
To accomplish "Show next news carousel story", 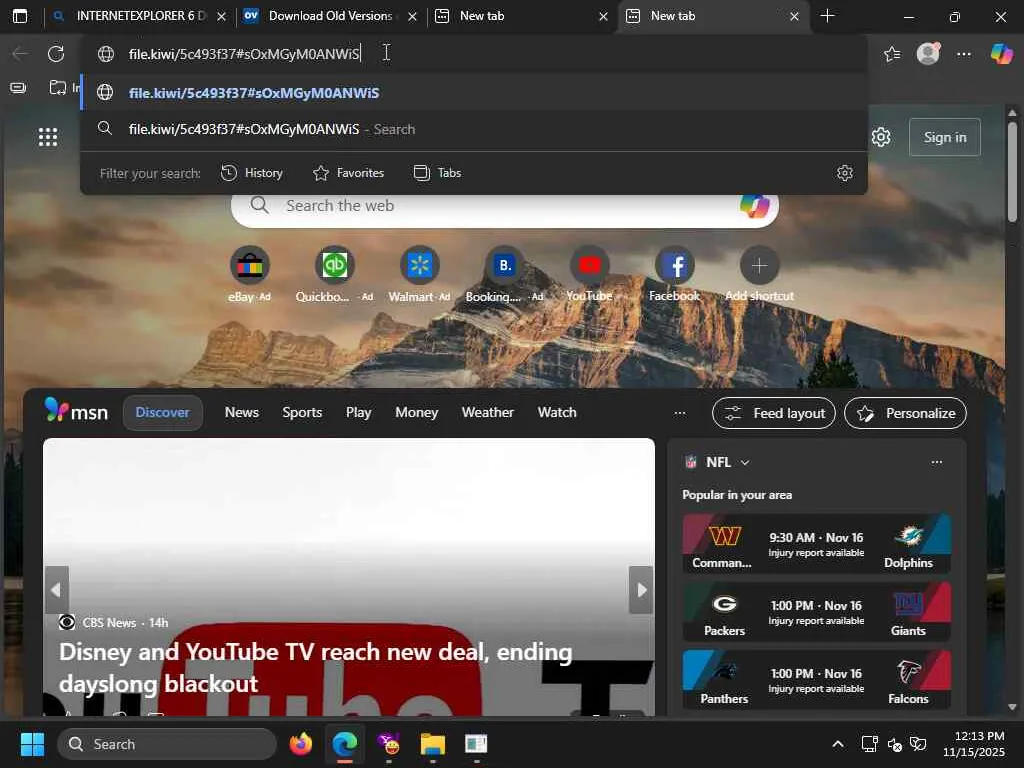I will (x=641, y=590).
